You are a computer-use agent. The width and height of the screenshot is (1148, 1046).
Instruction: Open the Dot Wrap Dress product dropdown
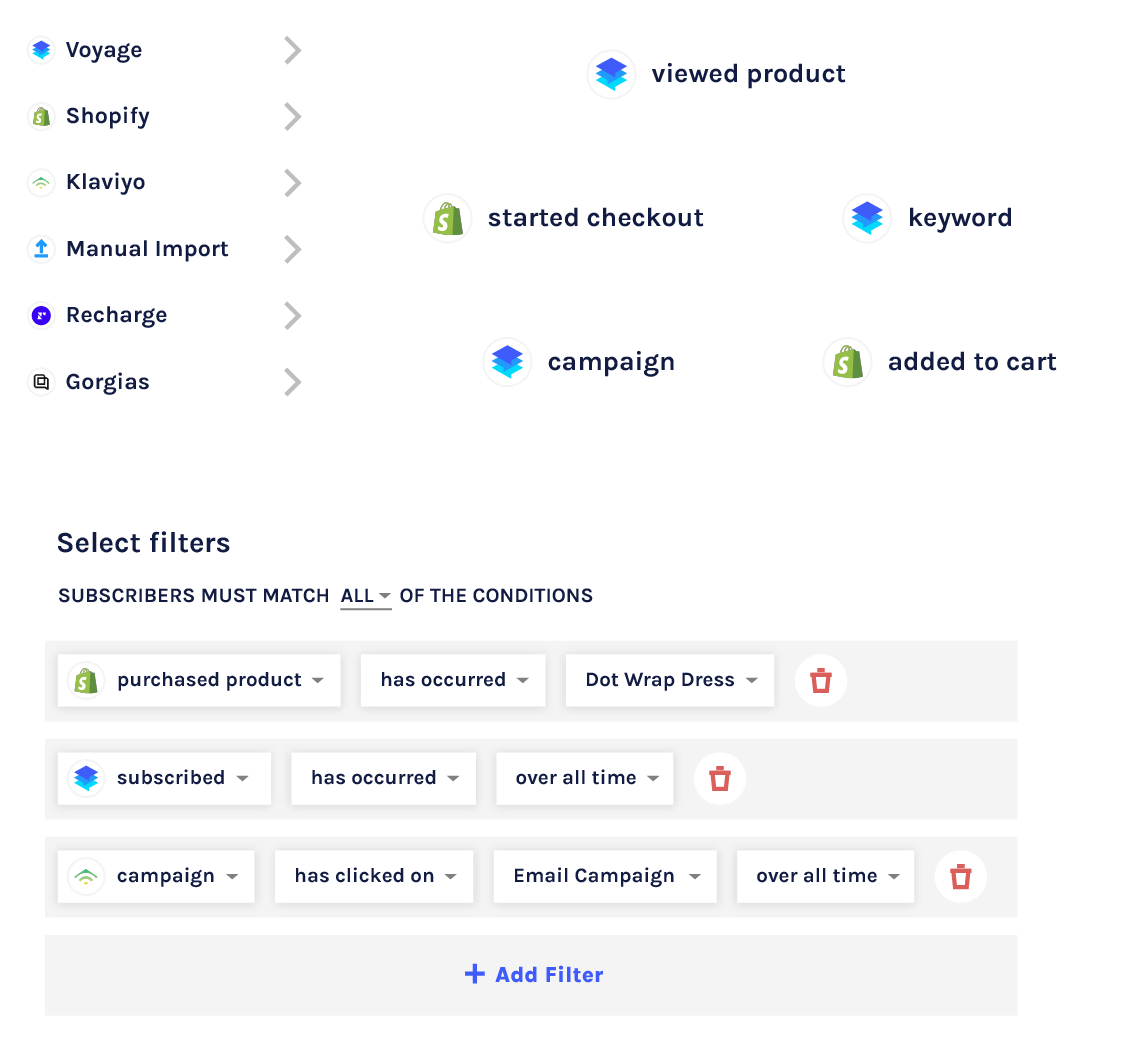pyautogui.click(x=669, y=680)
